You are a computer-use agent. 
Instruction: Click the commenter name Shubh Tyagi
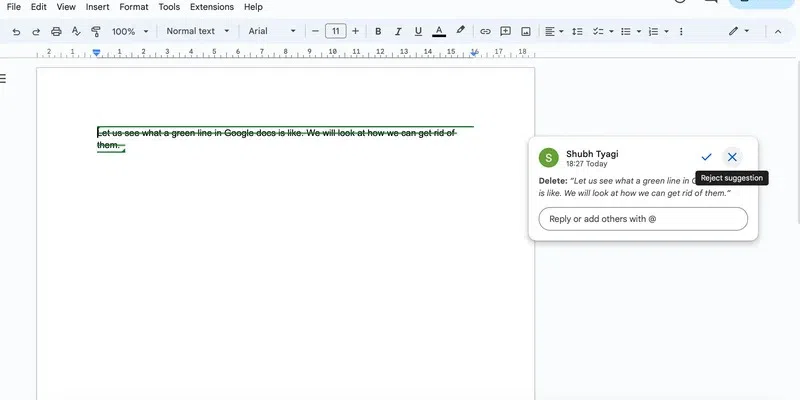(x=592, y=154)
